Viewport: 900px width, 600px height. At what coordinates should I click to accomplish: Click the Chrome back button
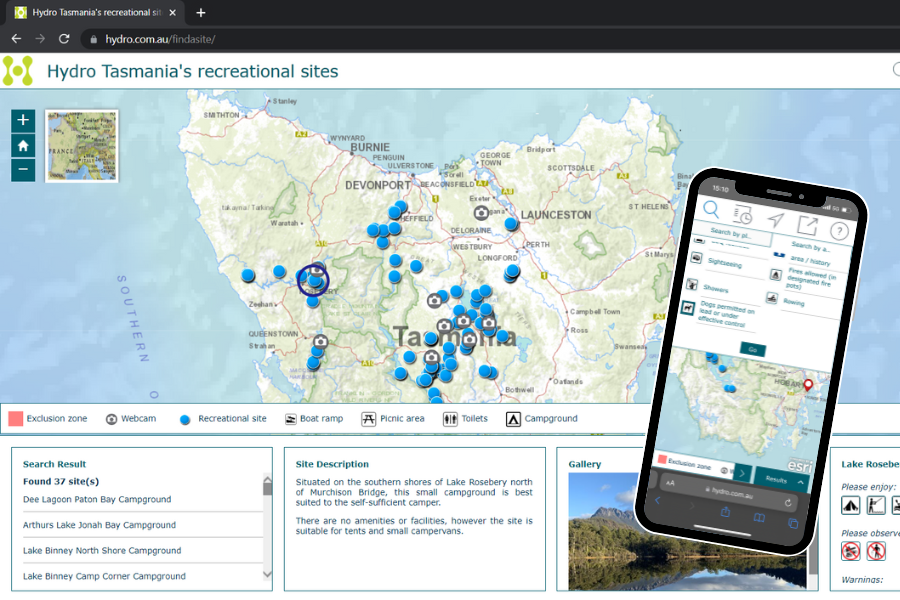[16, 39]
